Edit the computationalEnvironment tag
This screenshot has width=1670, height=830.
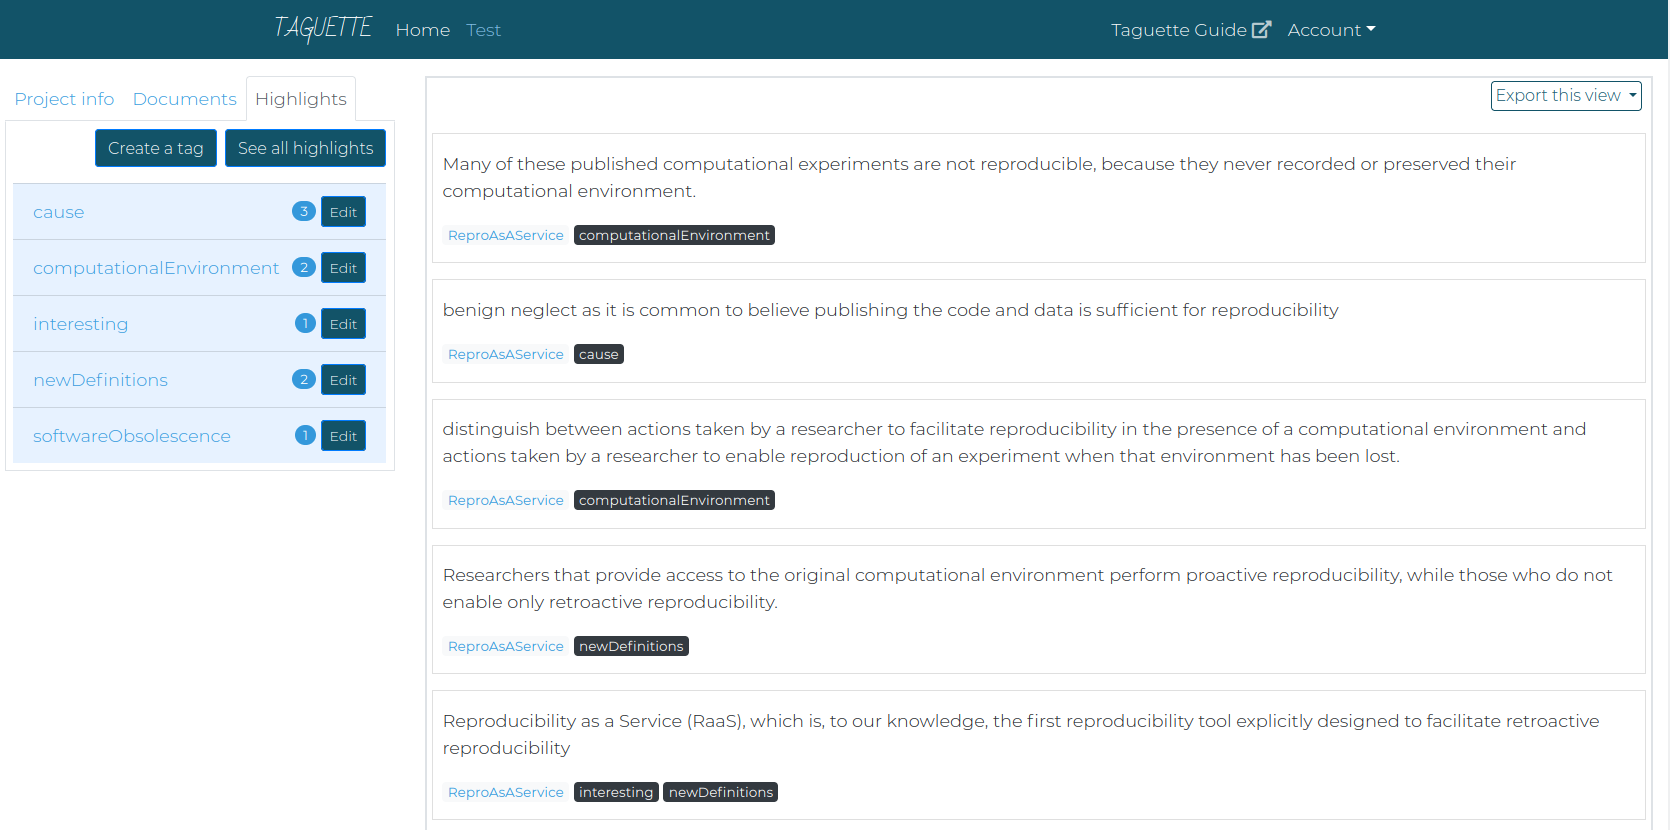point(343,268)
